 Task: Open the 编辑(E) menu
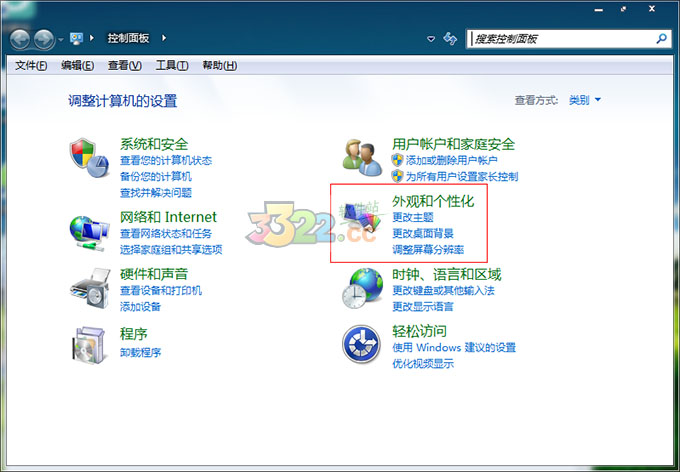(77, 66)
